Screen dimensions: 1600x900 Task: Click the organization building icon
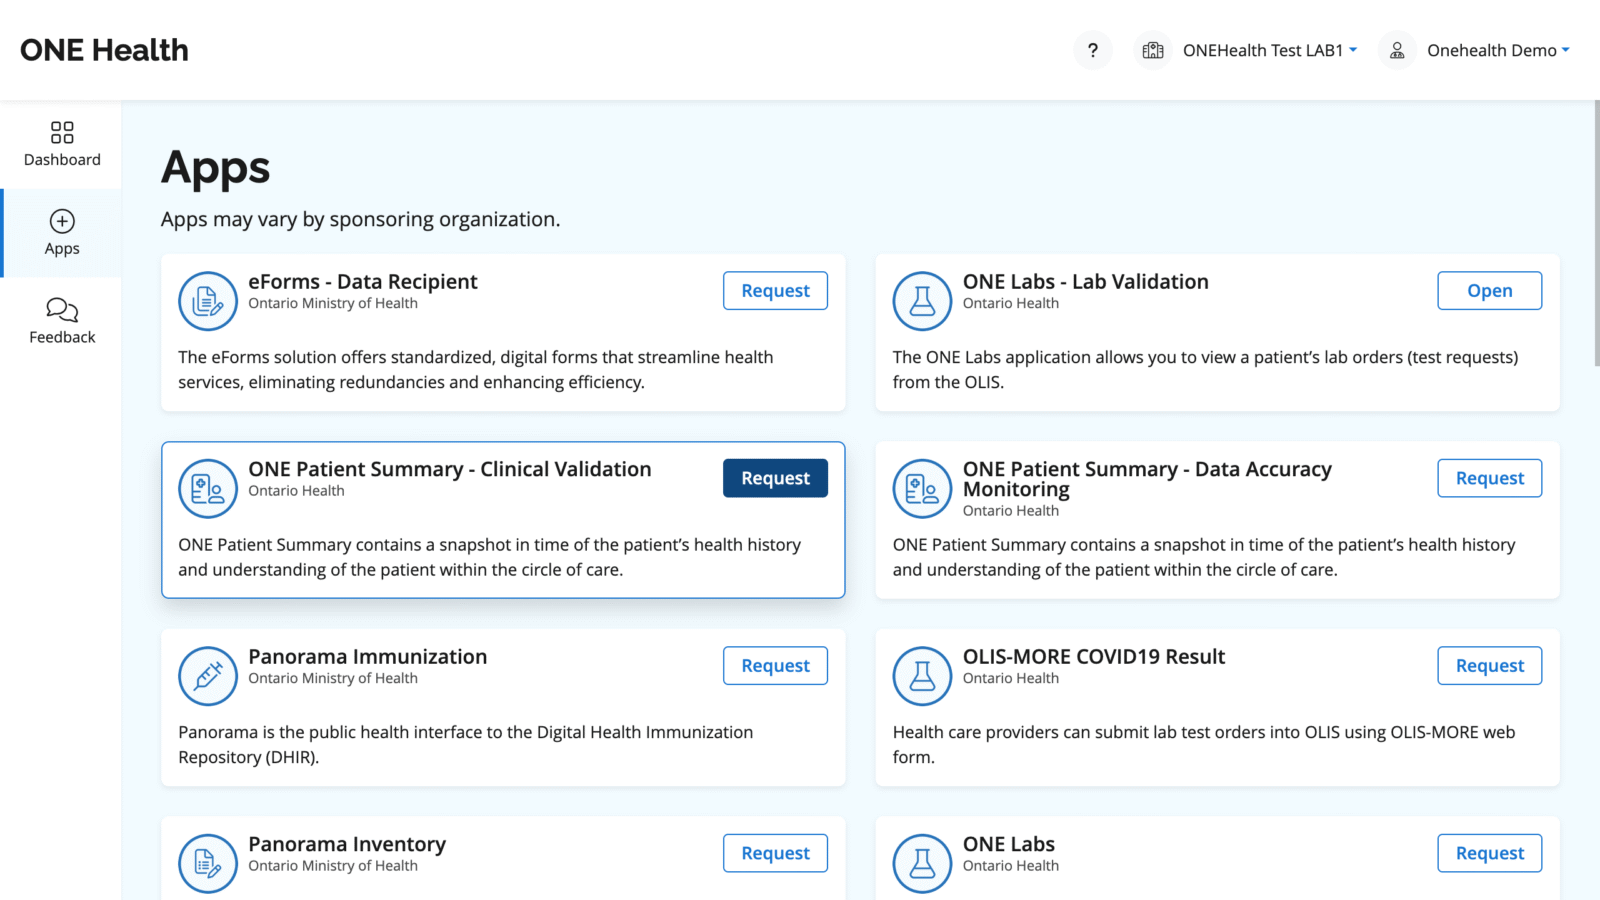tap(1153, 50)
